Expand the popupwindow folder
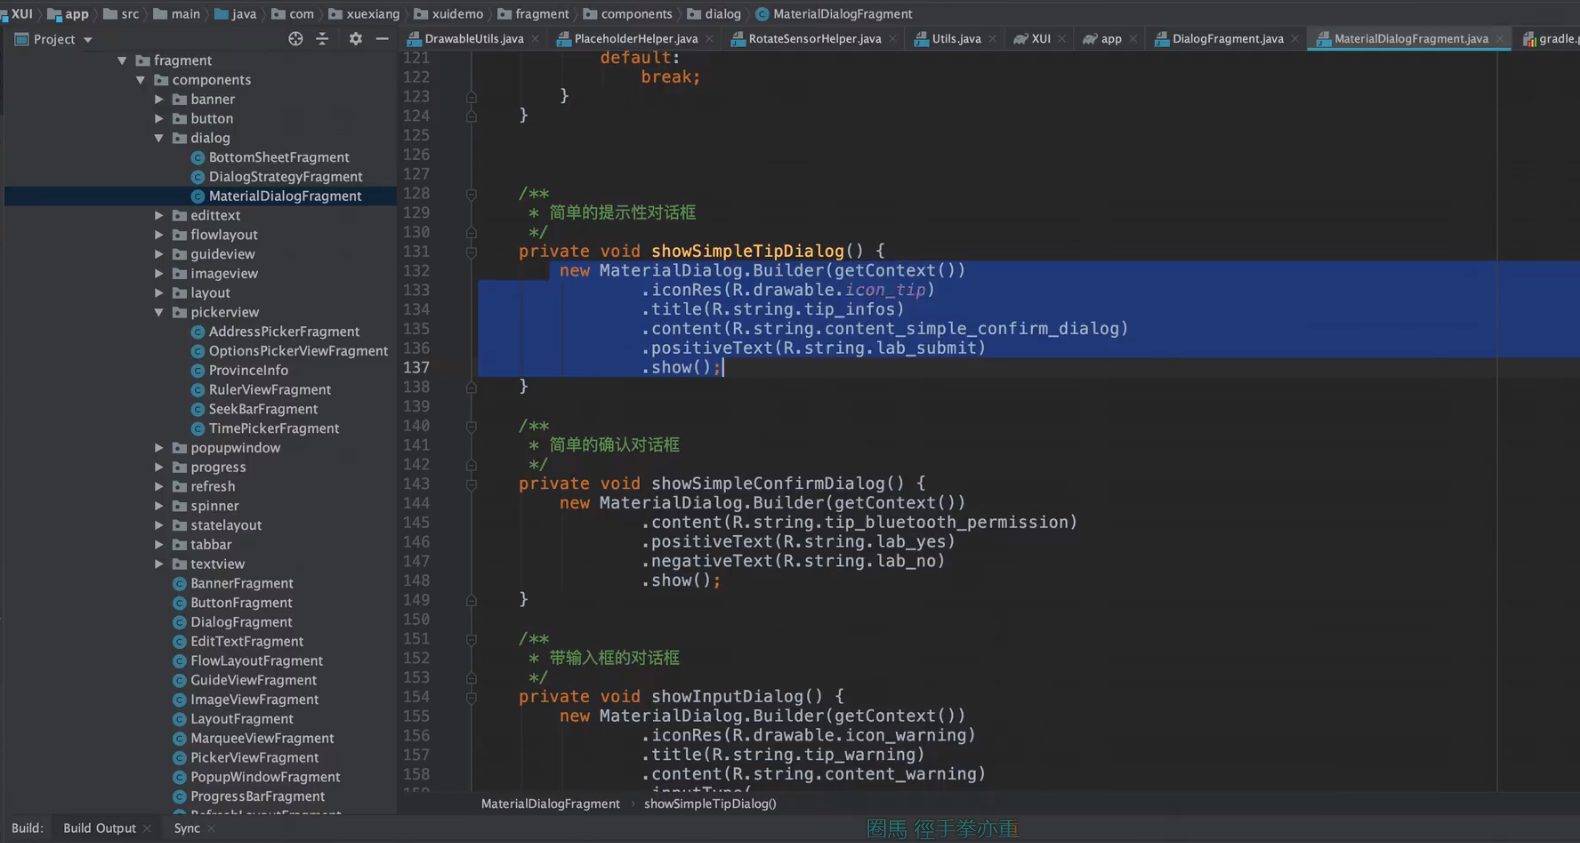 pos(159,448)
